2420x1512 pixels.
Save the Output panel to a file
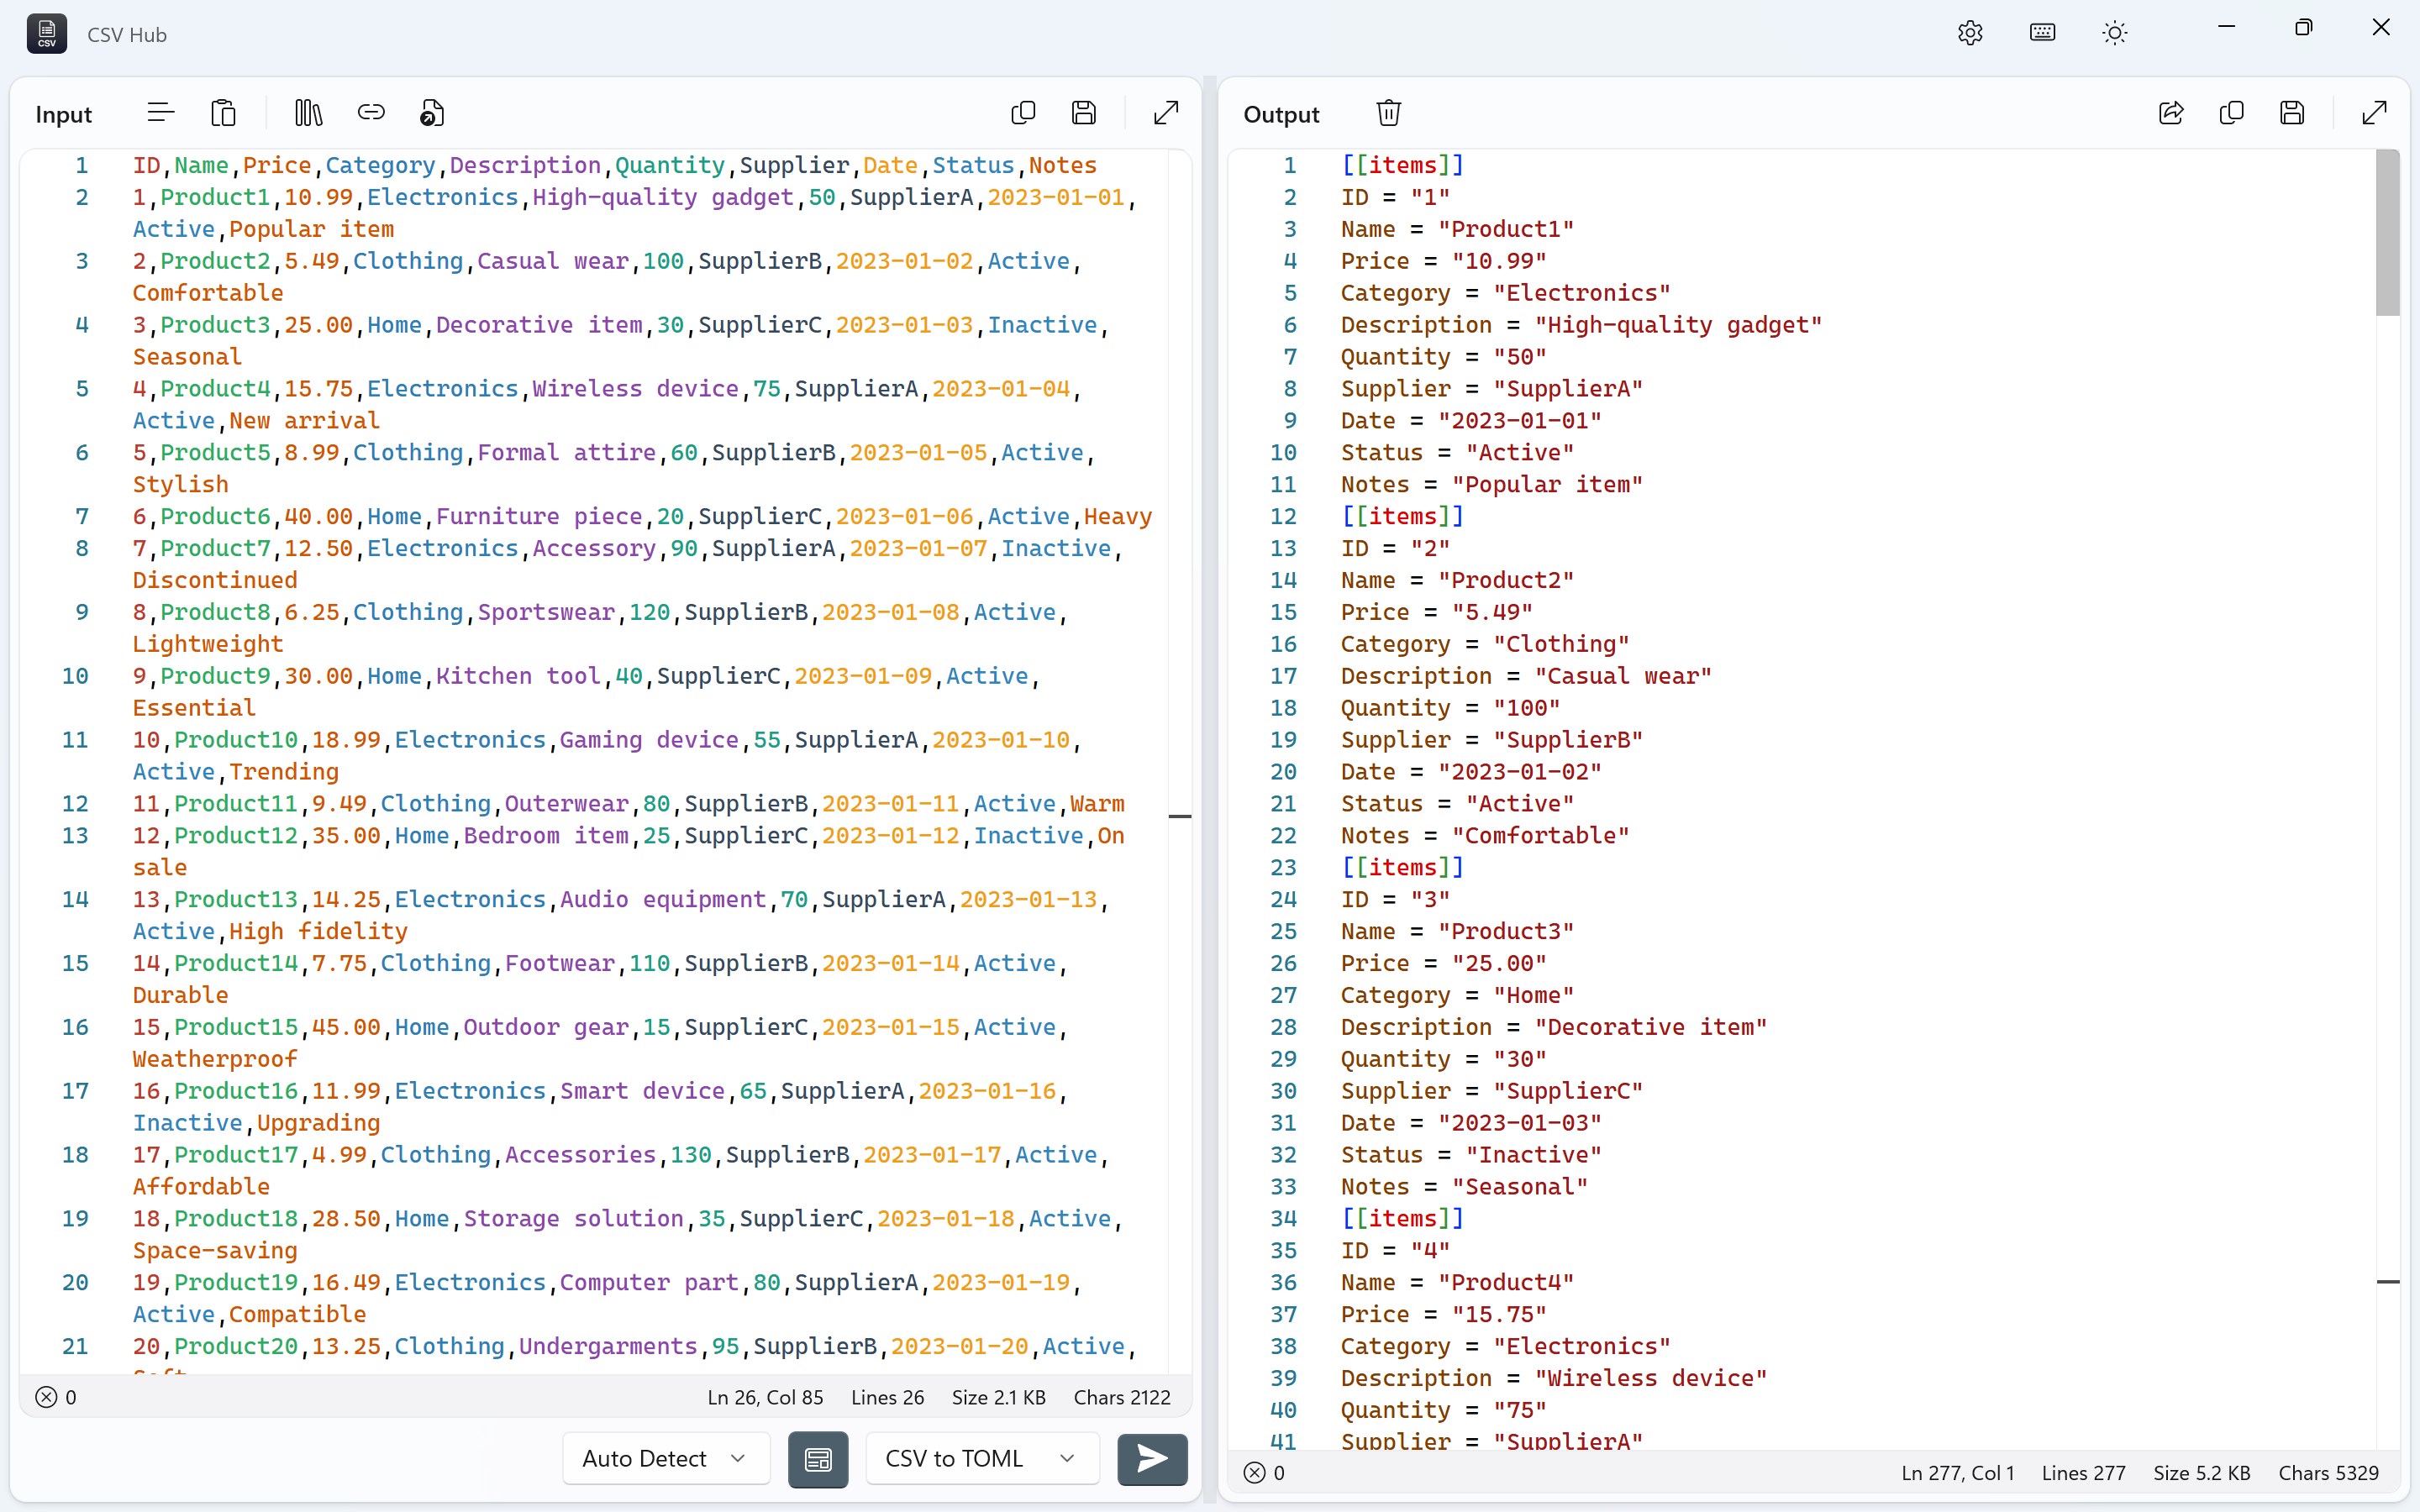(x=2292, y=112)
